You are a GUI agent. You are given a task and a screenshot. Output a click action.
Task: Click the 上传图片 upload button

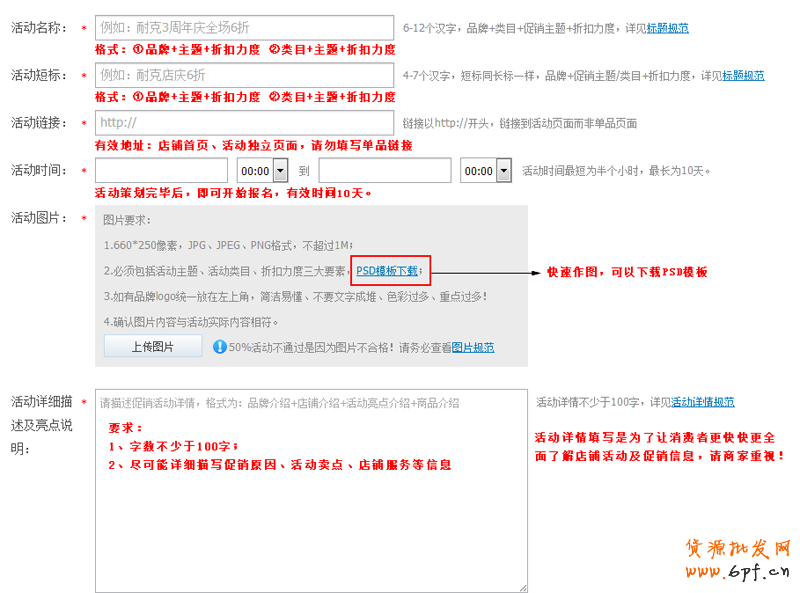point(152,347)
